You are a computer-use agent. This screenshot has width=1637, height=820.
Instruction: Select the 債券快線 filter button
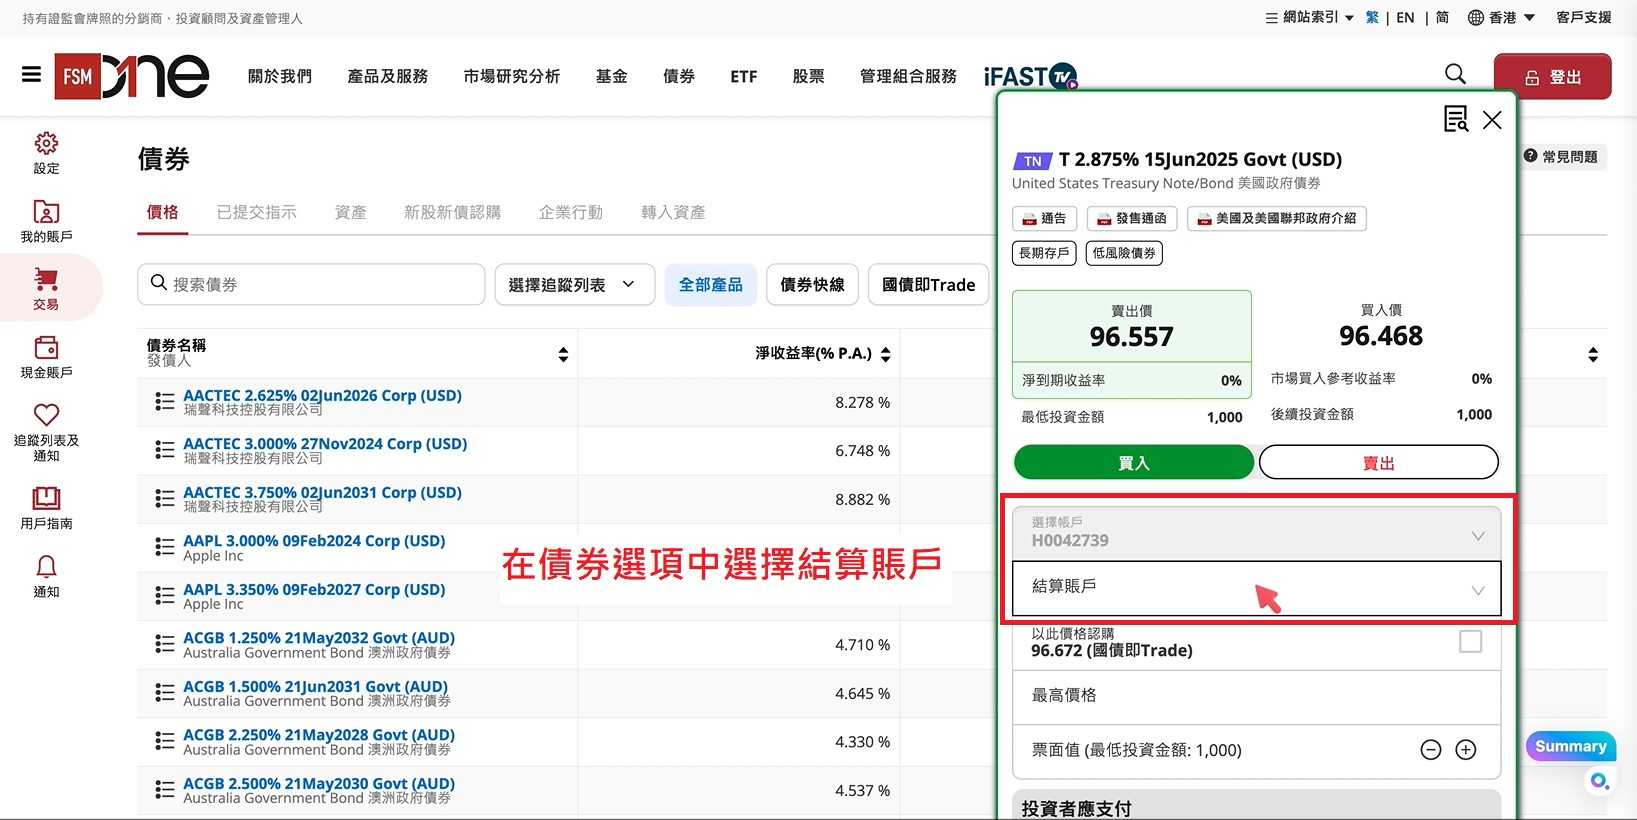813,285
